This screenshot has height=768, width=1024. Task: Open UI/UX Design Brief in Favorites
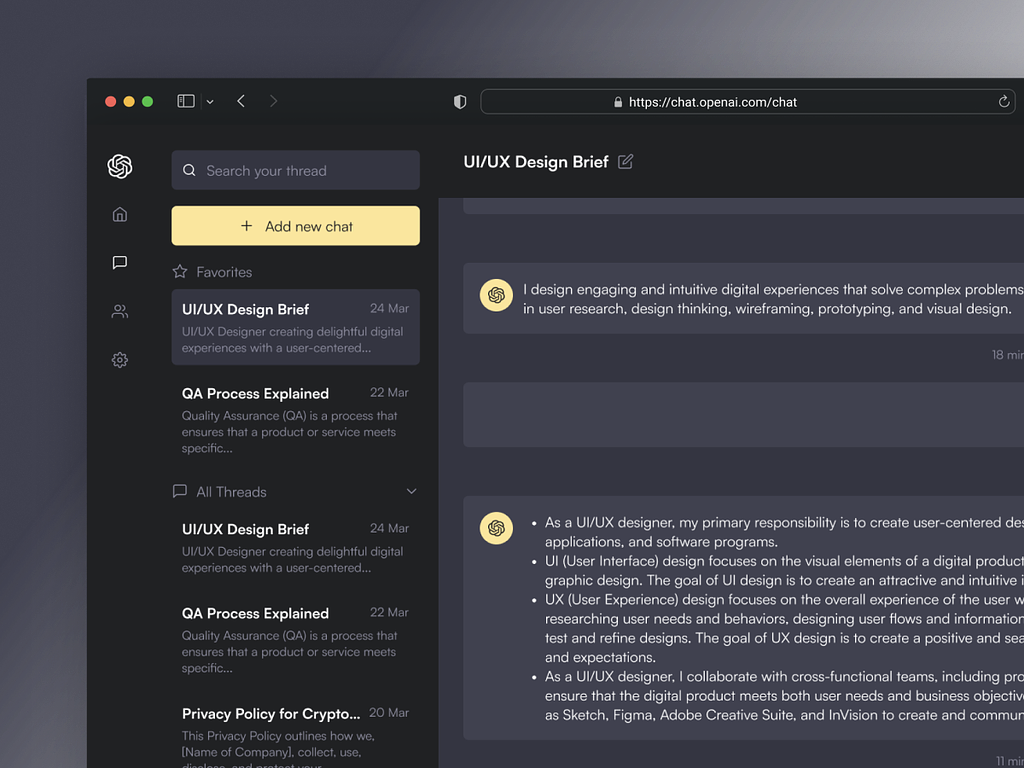coord(296,327)
